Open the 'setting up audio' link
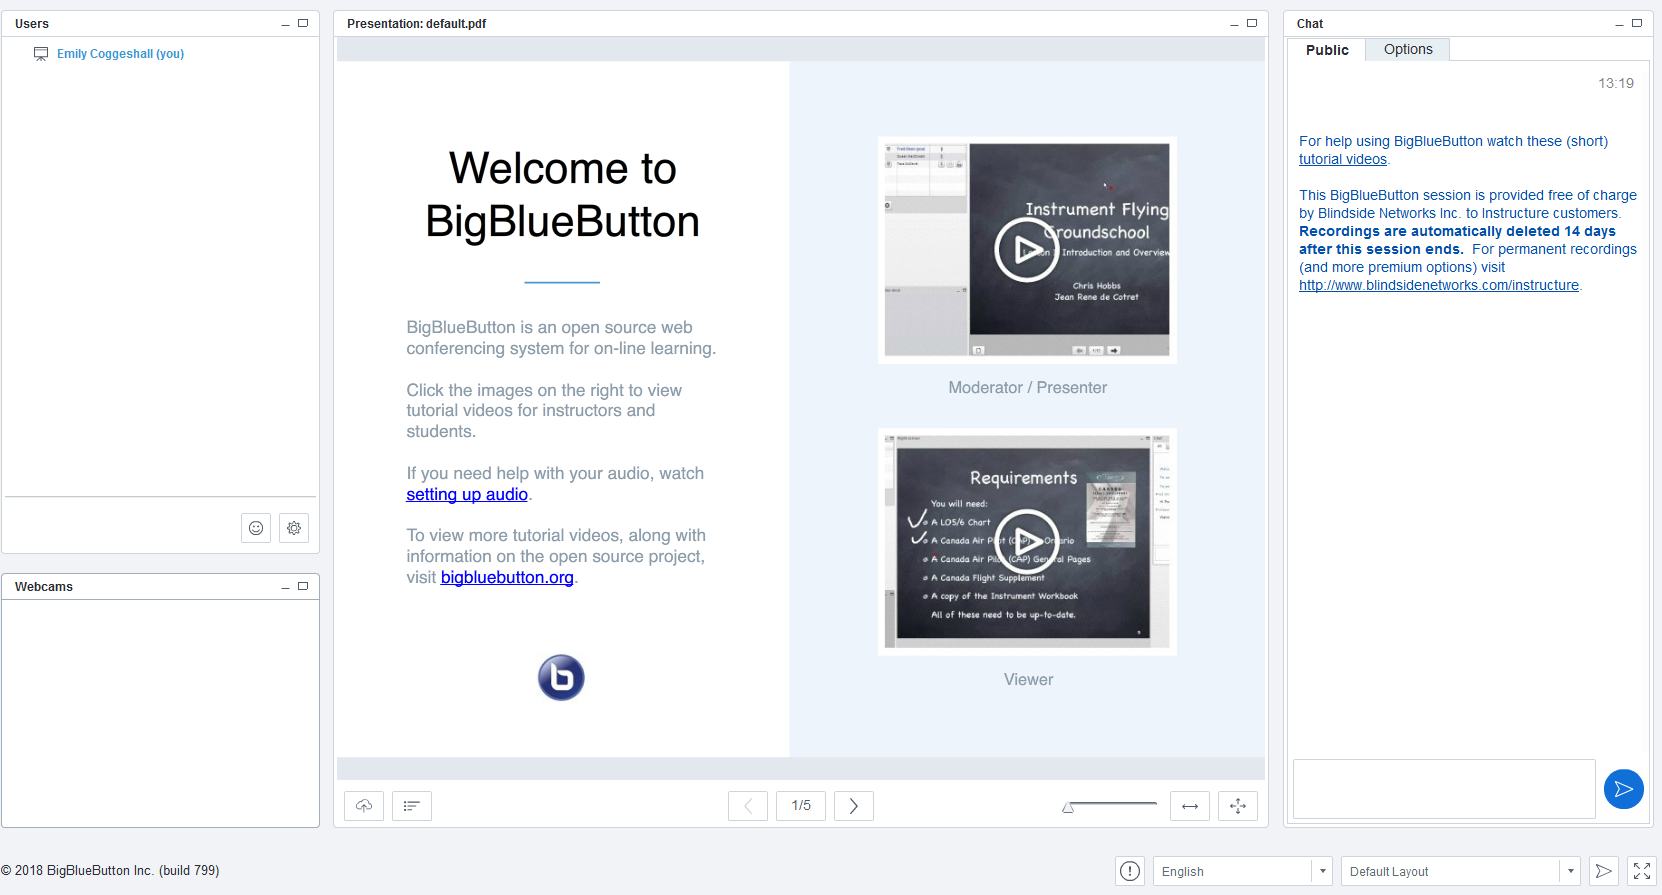Screen dimensions: 1662x895 (x=467, y=495)
